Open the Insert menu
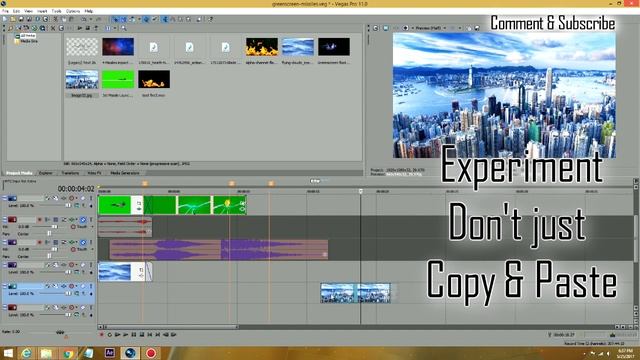The width and height of the screenshot is (640, 360). tap(42, 11)
